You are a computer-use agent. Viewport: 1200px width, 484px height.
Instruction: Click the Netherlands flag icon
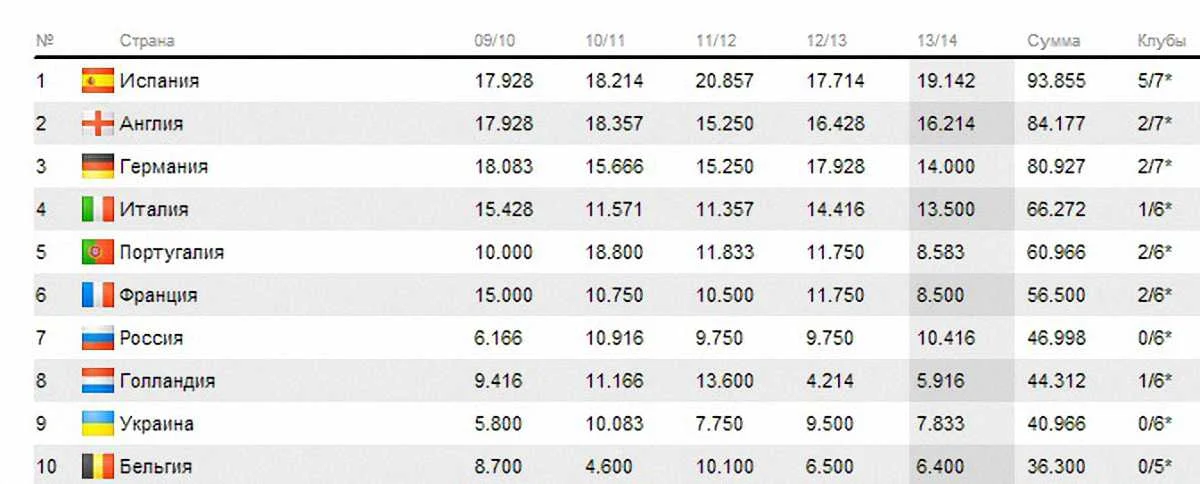click(98, 381)
